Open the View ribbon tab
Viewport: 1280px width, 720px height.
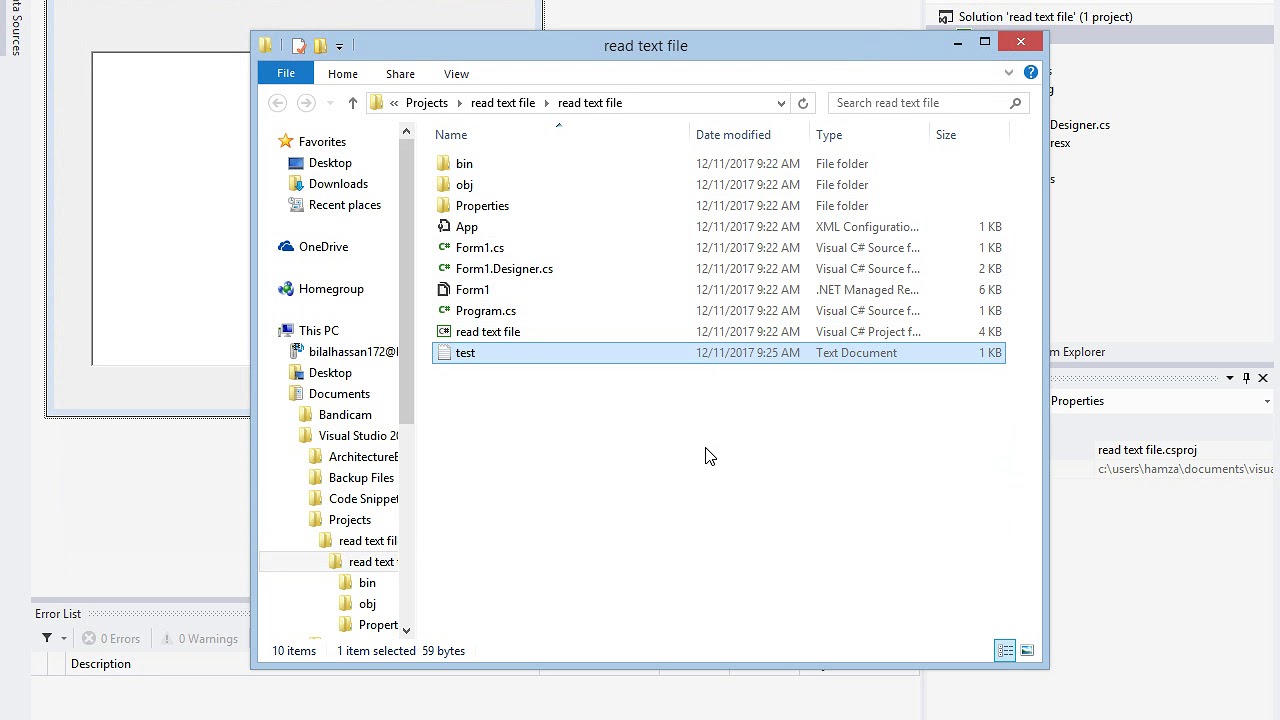pos(456,74)
